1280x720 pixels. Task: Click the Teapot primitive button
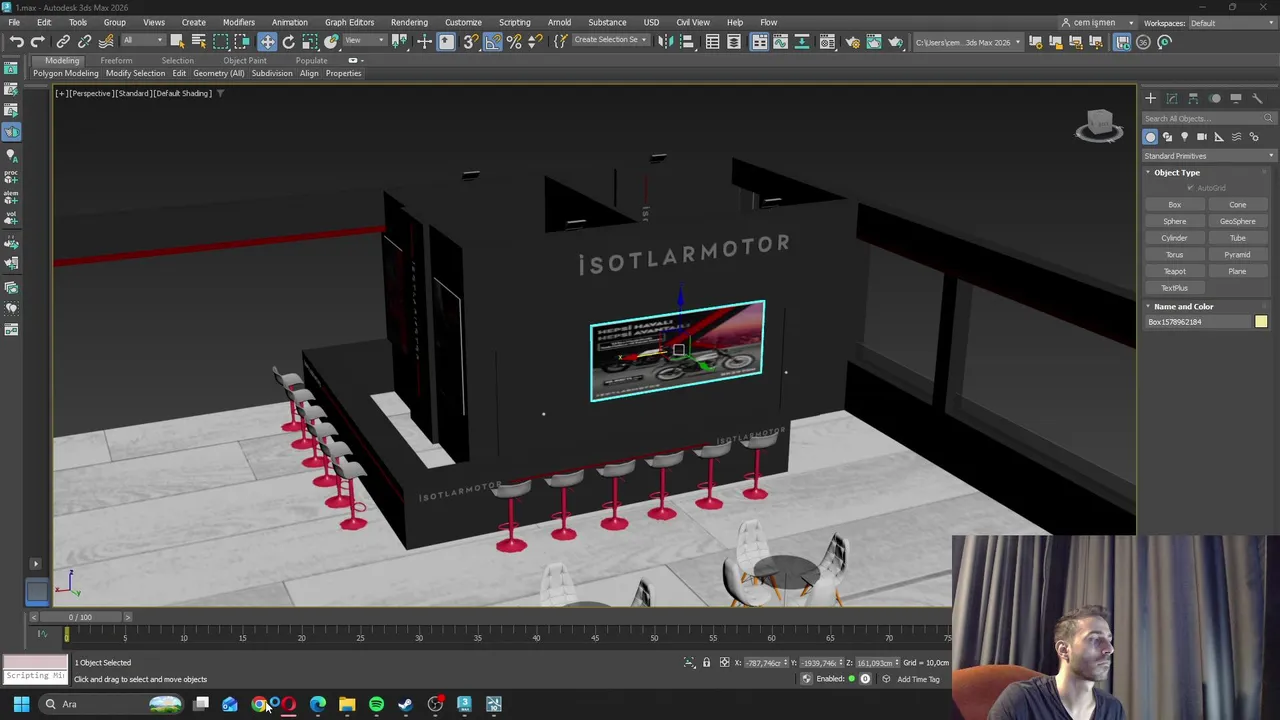[x=1175, y=271]
